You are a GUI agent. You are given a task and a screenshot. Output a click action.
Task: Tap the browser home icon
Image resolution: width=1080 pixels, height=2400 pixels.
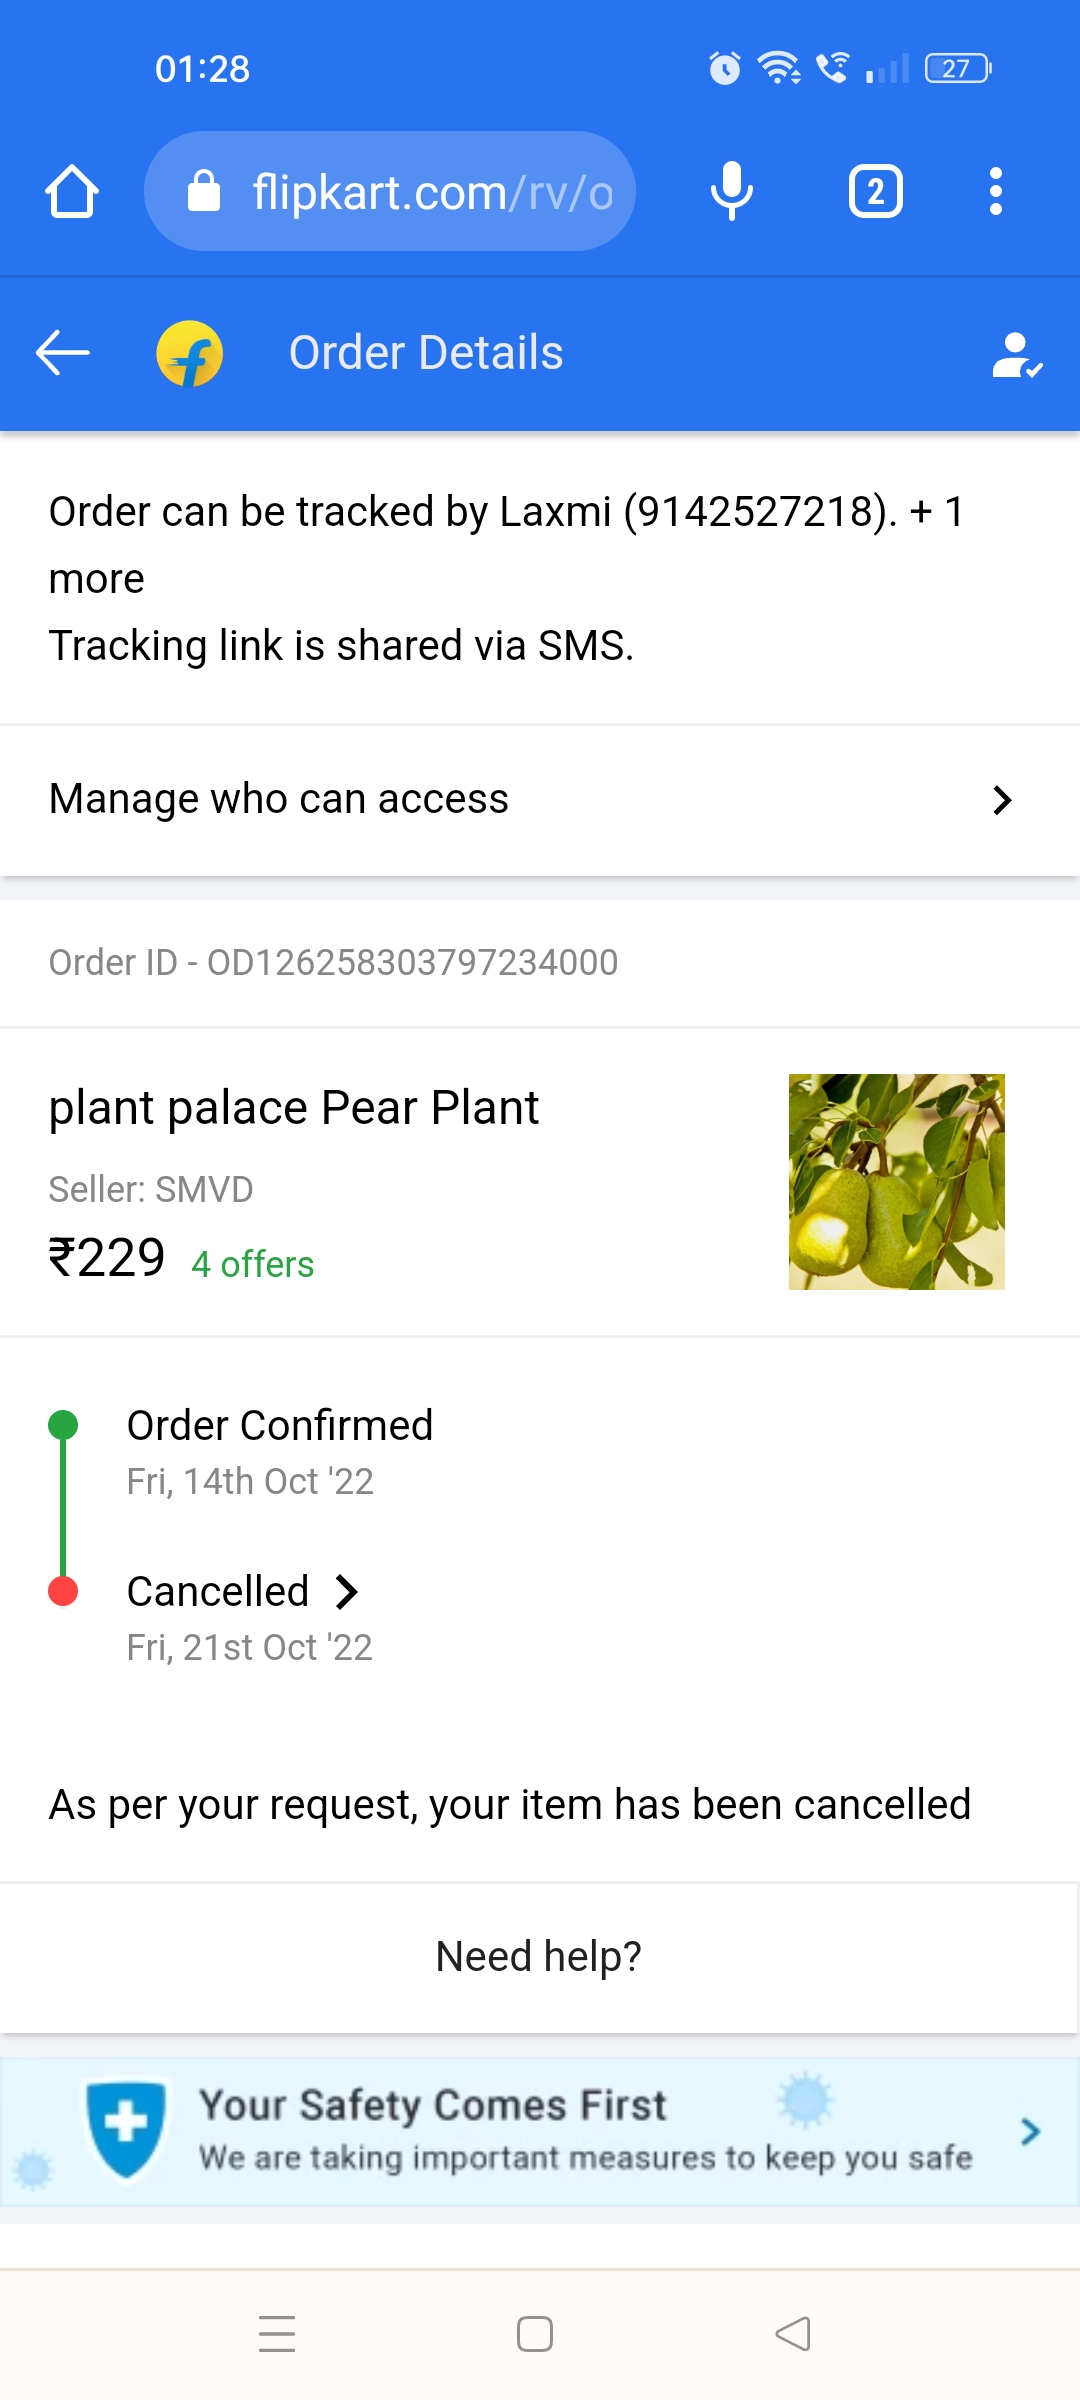pos(72,191)
